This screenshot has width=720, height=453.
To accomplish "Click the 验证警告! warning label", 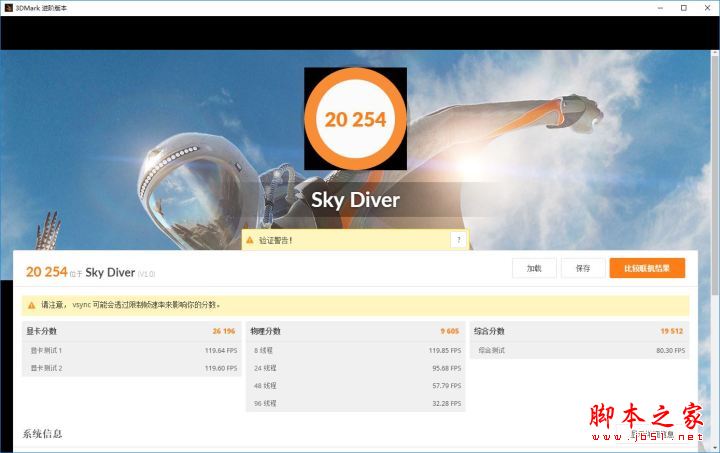I will coord(275,240).
